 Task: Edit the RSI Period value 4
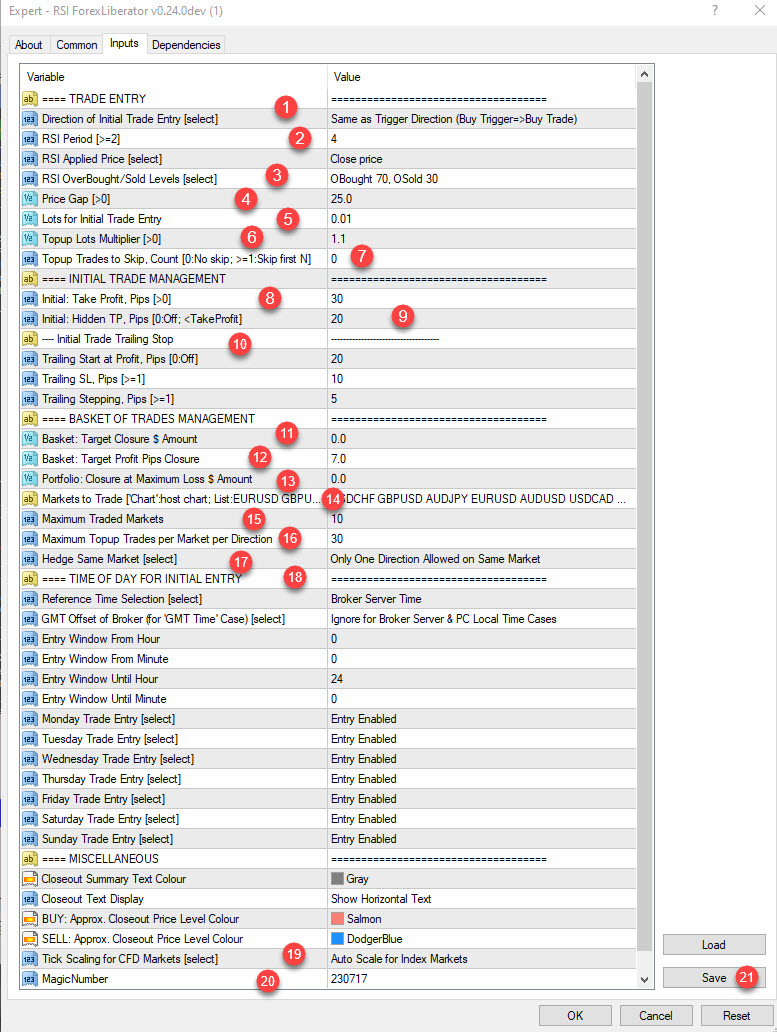point(482,139)
